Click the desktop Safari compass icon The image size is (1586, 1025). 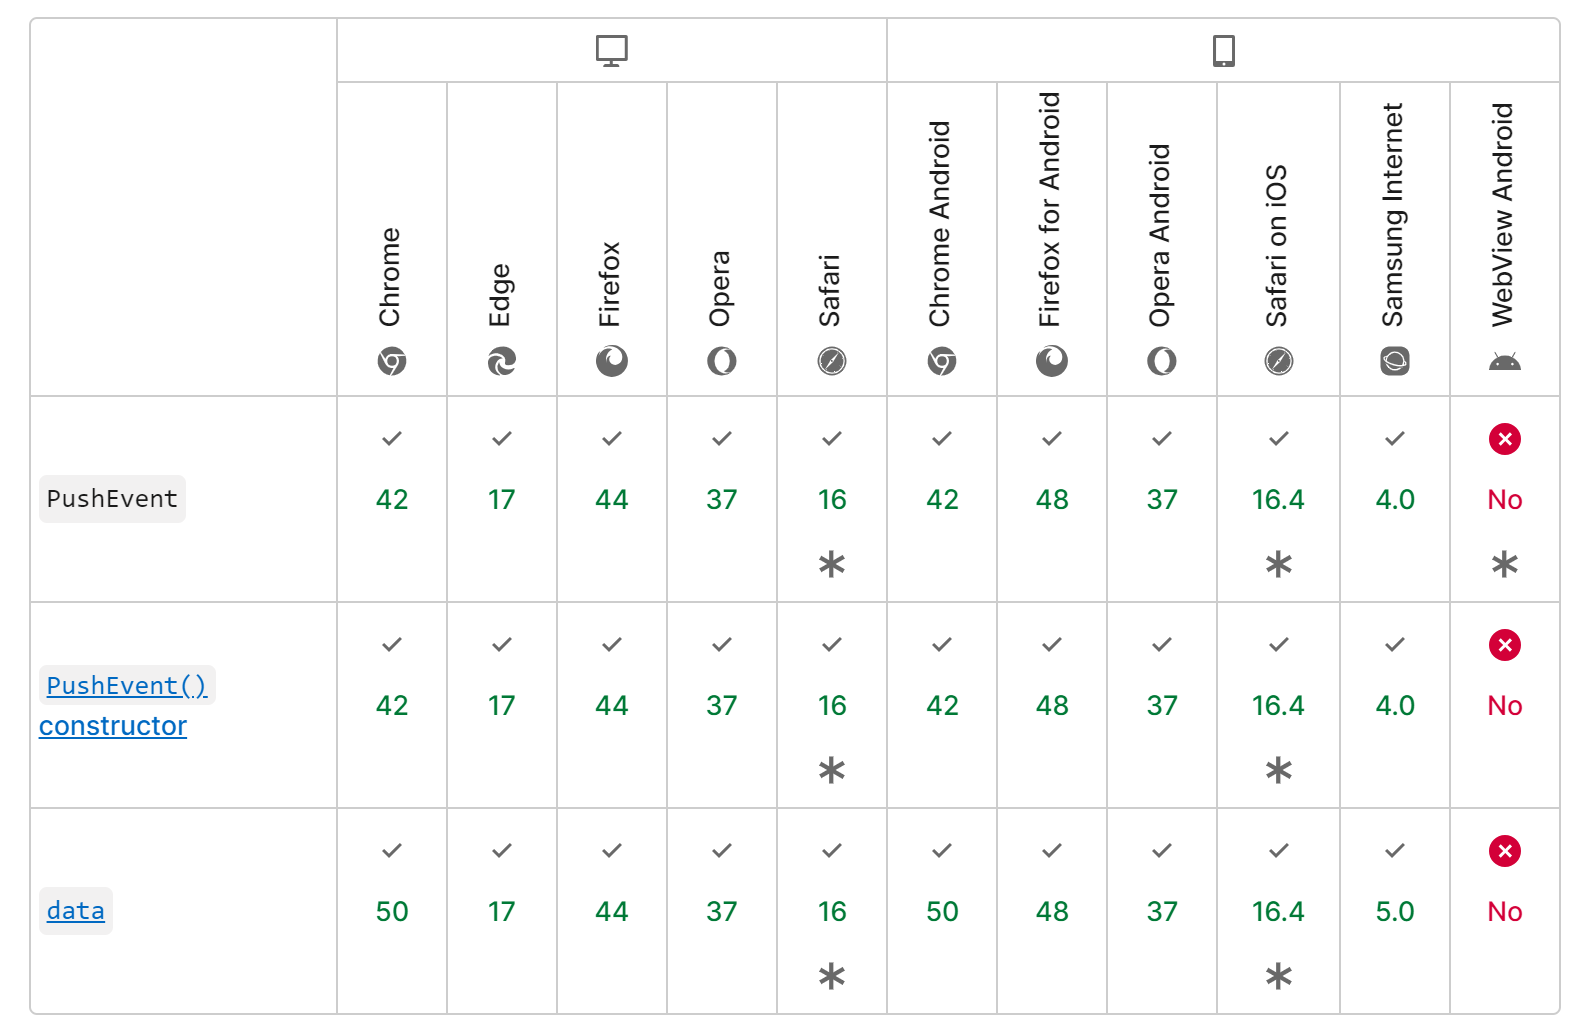(832, 361)
